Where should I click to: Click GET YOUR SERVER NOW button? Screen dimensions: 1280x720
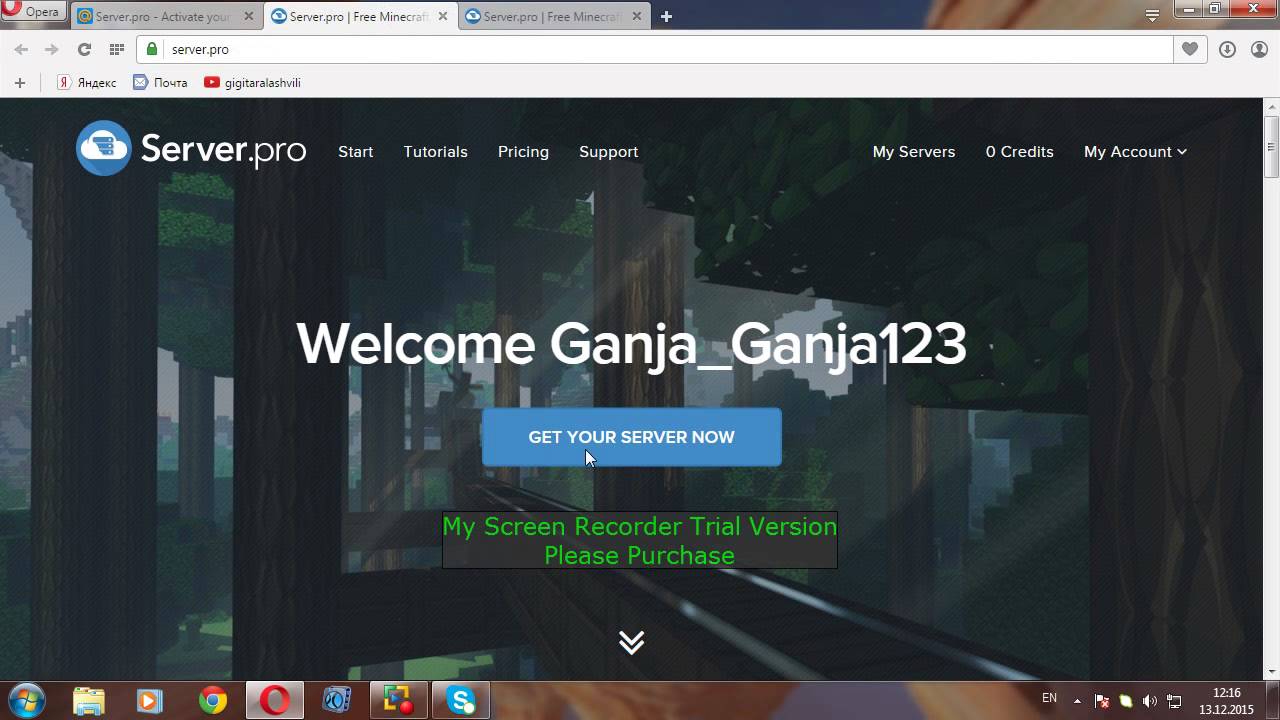[631, 437]
